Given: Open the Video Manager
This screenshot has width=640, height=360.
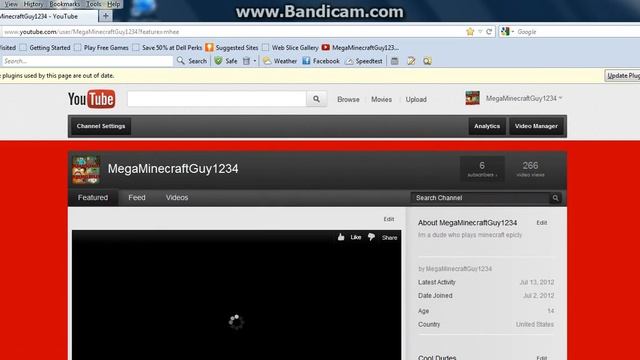Looking at the screenshot, I should pyautogui.click(x=536, y=126).
